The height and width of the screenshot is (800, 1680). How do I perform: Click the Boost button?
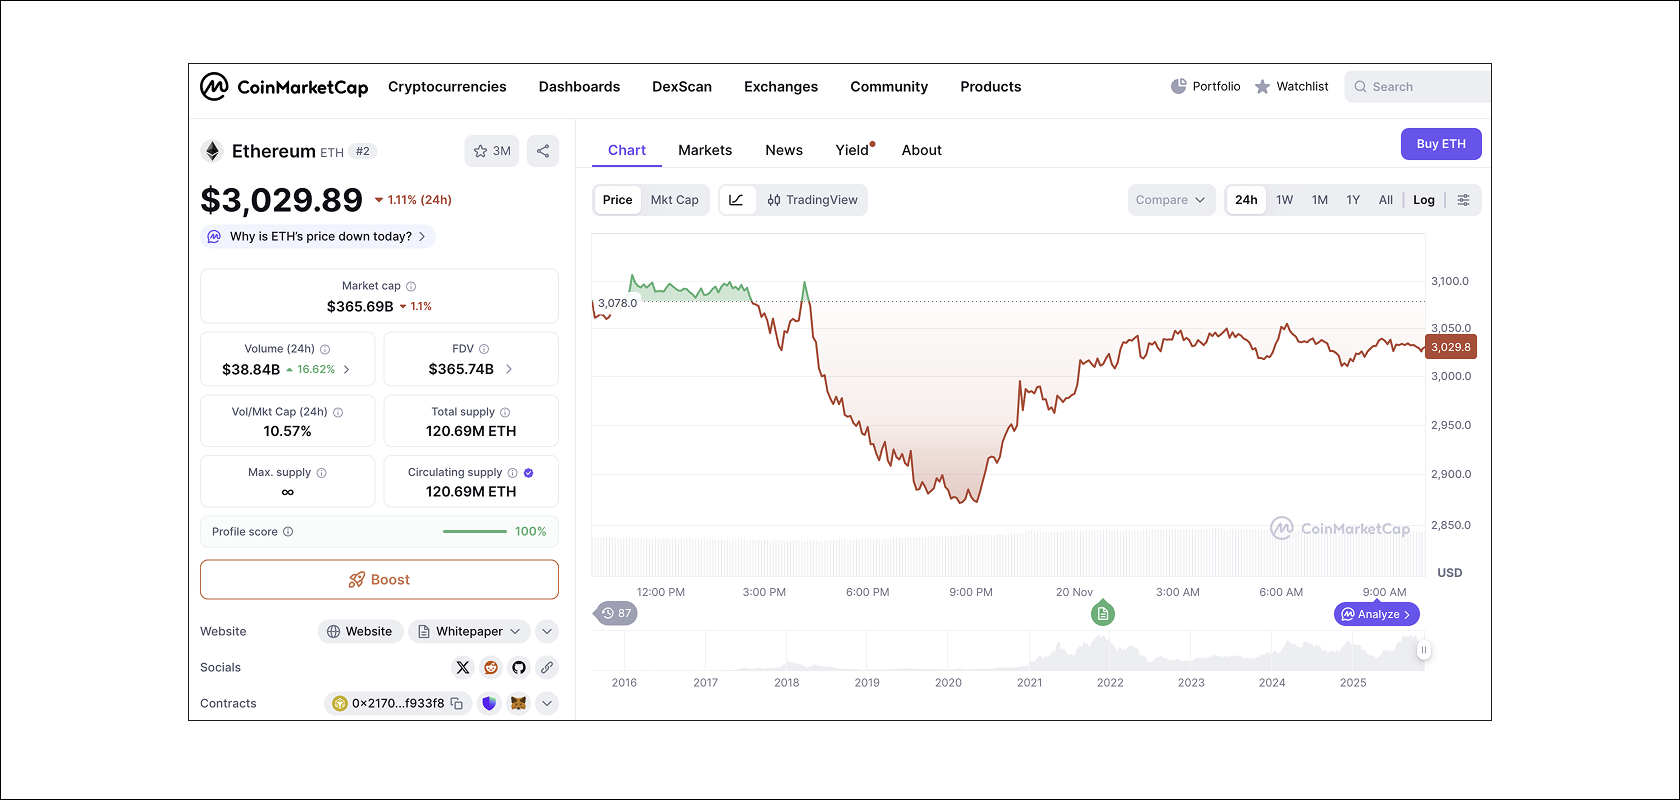pos(379,580)
